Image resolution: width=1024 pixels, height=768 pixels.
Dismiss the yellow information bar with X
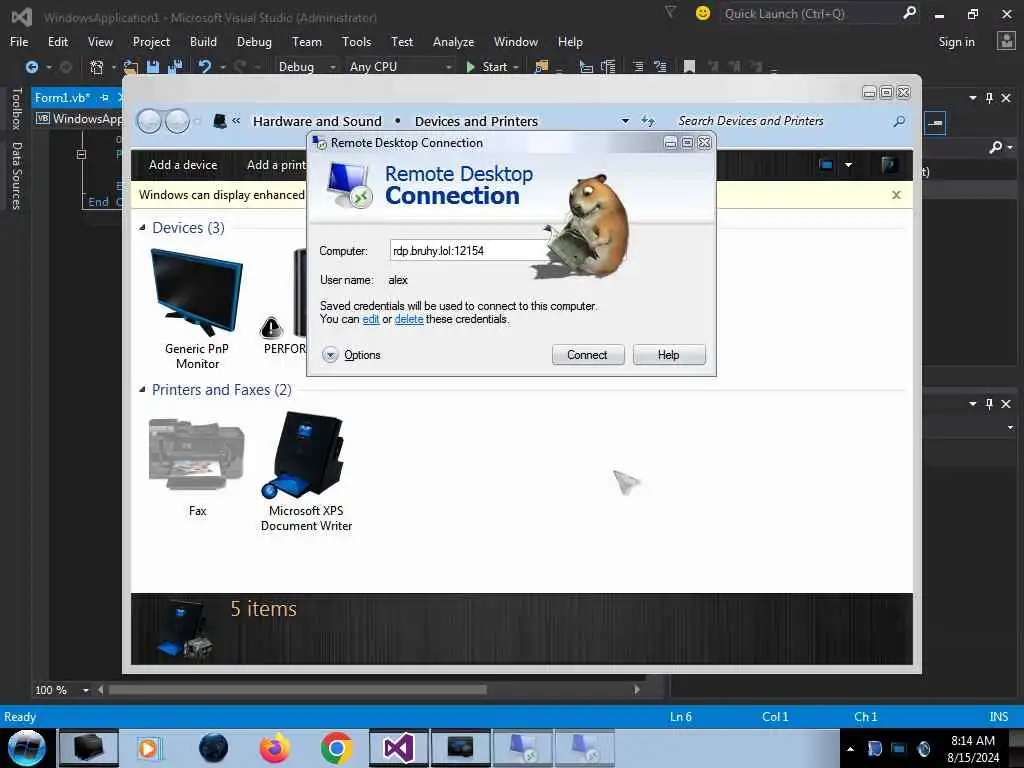coord(896,195)
